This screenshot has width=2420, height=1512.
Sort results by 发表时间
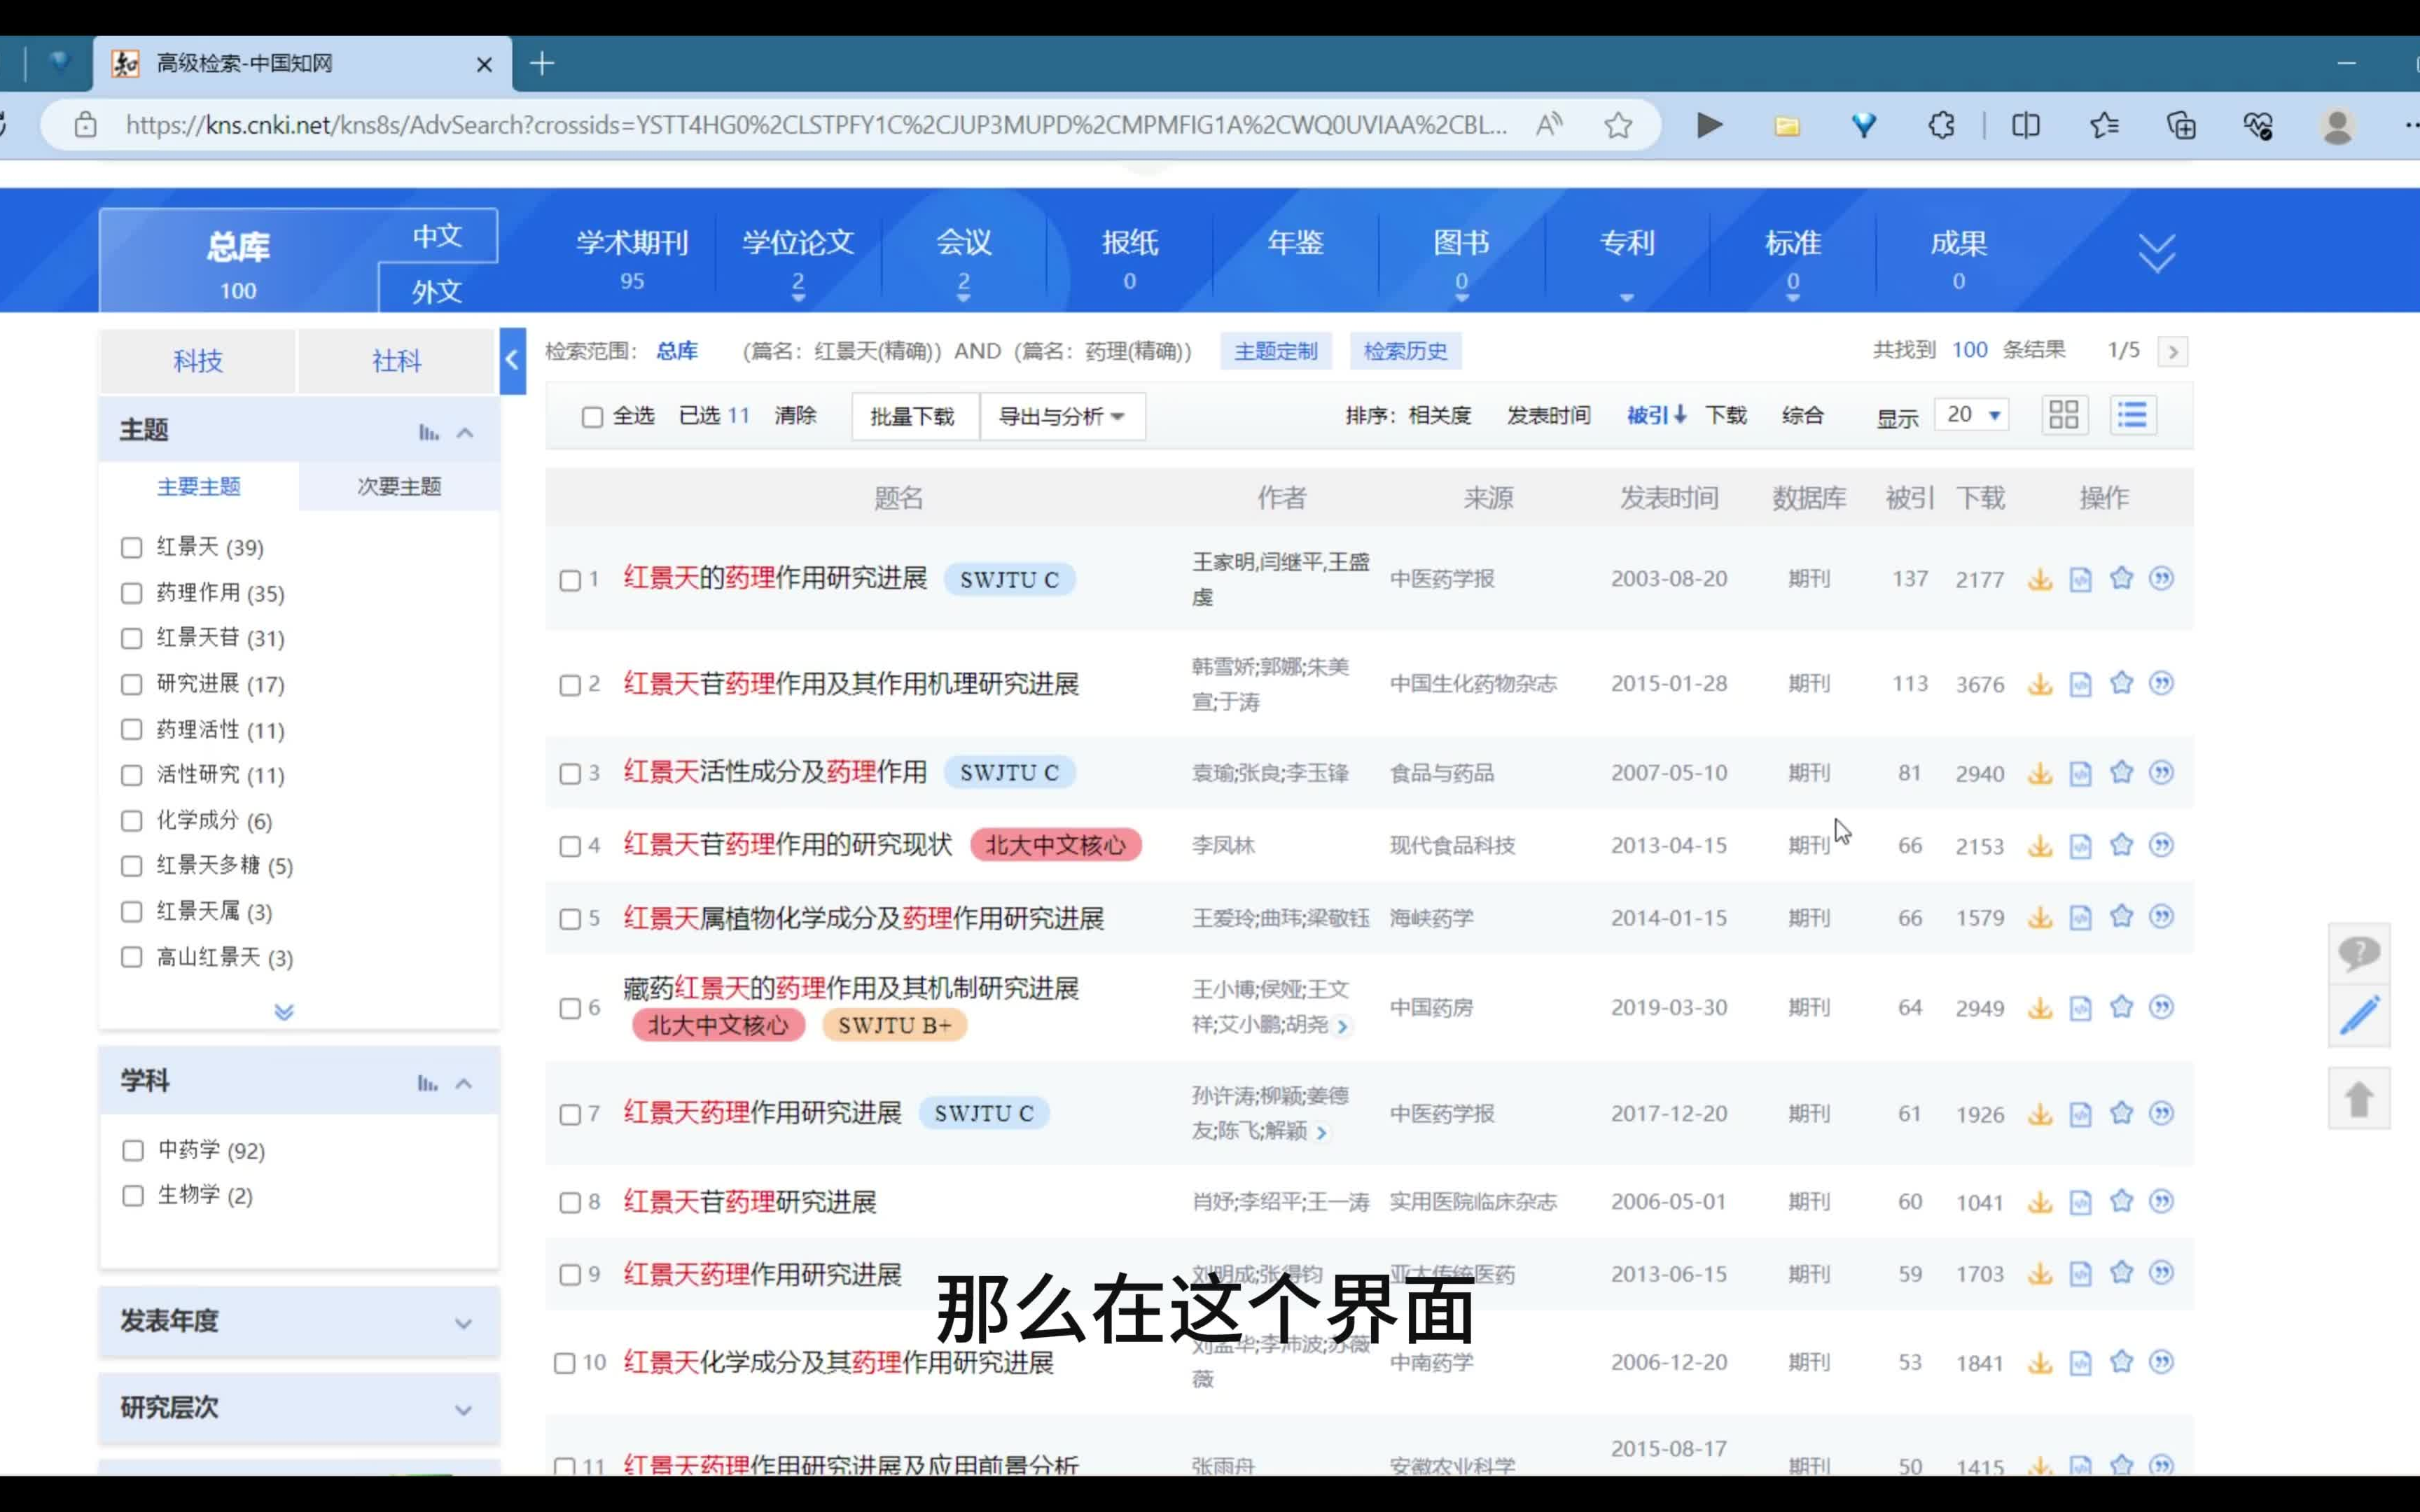[1548, 415]
